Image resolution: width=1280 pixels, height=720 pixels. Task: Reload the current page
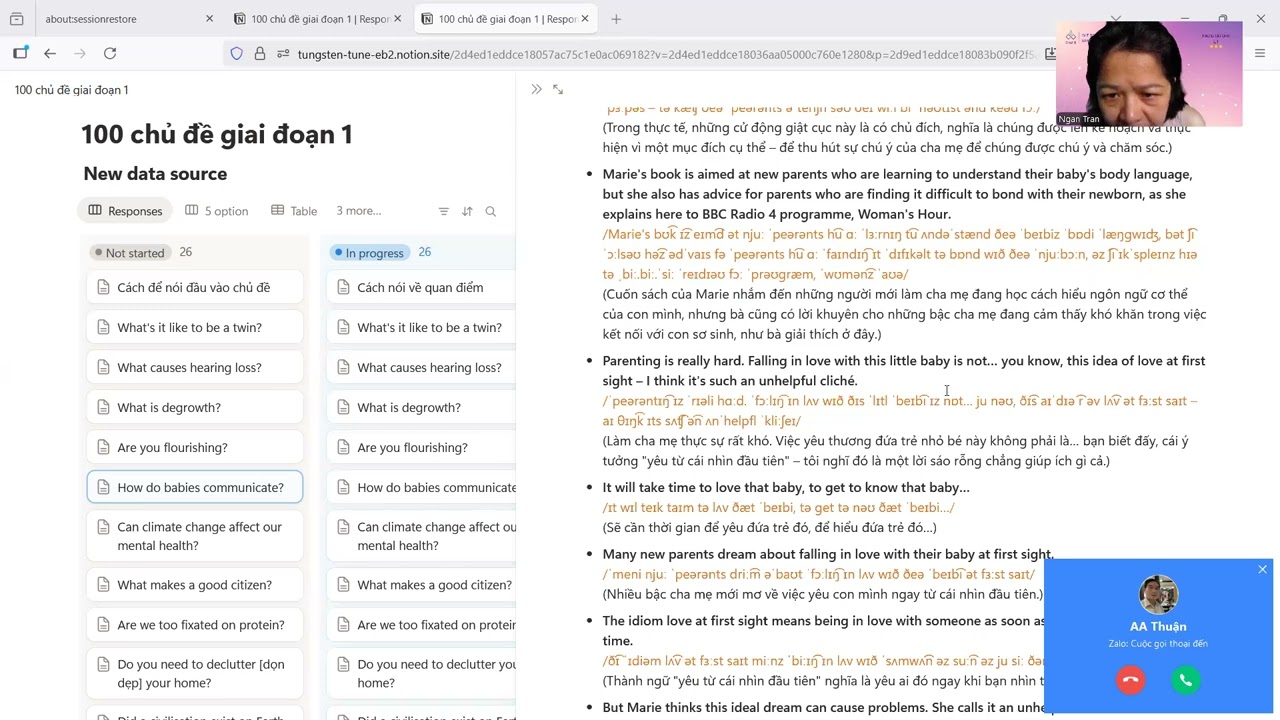tap(110, 53)
